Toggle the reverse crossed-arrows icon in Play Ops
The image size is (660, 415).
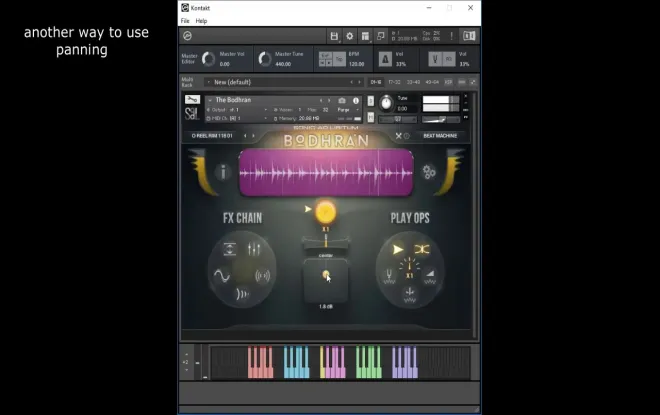(422, 249)
